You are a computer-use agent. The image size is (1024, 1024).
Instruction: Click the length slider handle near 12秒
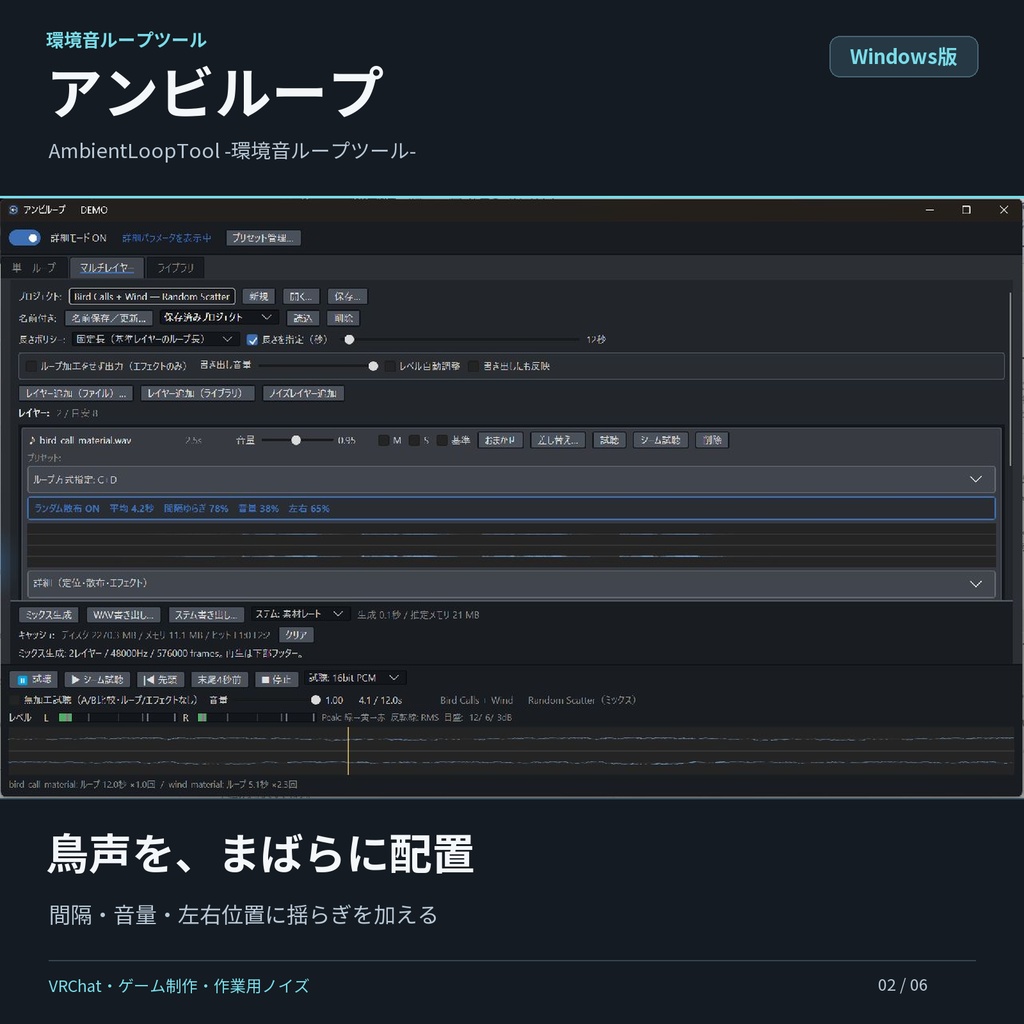(349, 340)
